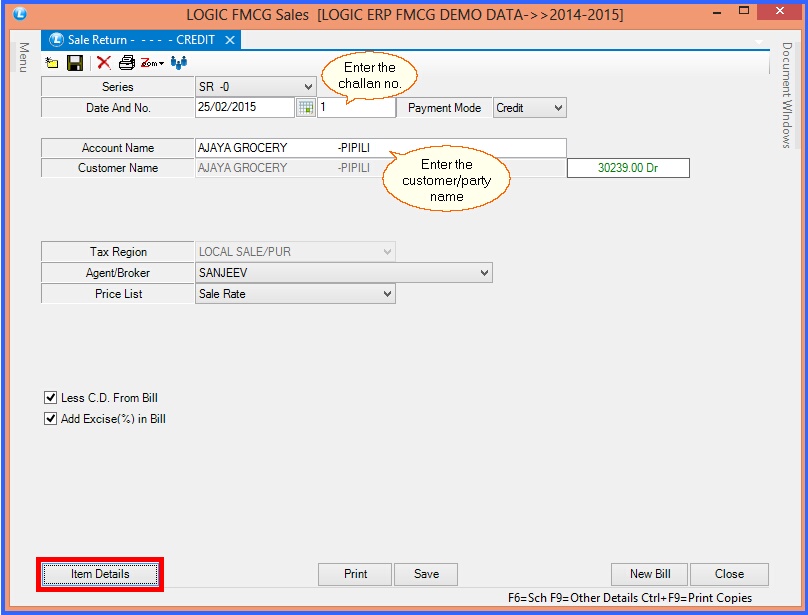Click the blue people icon in toolbar
This screenshot has width=808, height=615.
pos(179,63)
